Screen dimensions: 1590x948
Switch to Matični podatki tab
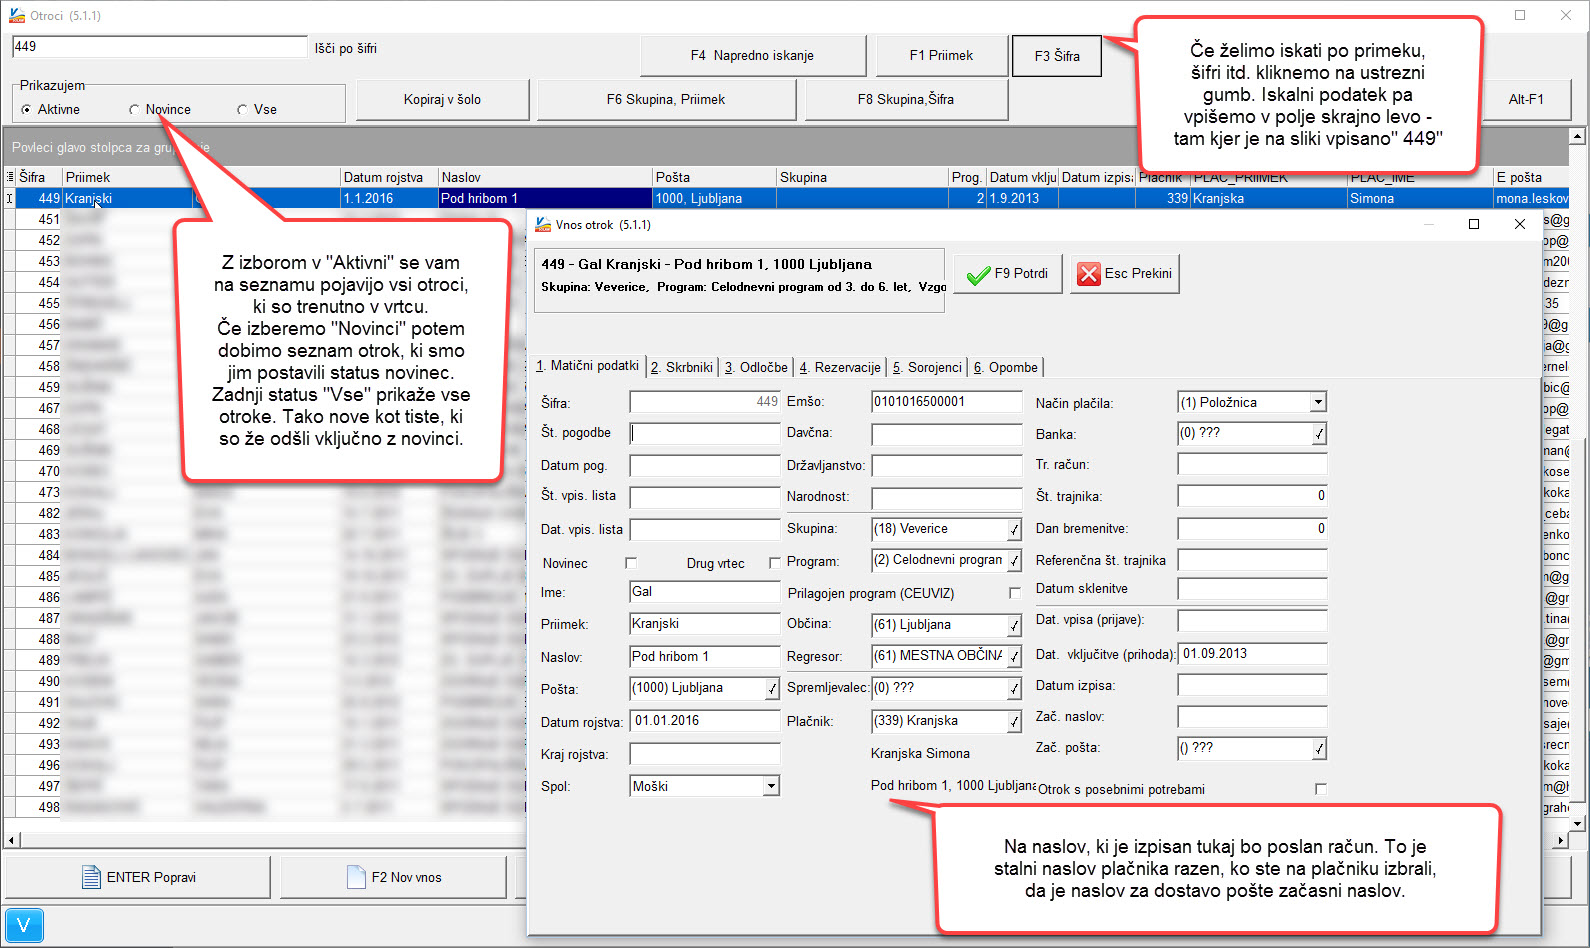tap(588, 366)
